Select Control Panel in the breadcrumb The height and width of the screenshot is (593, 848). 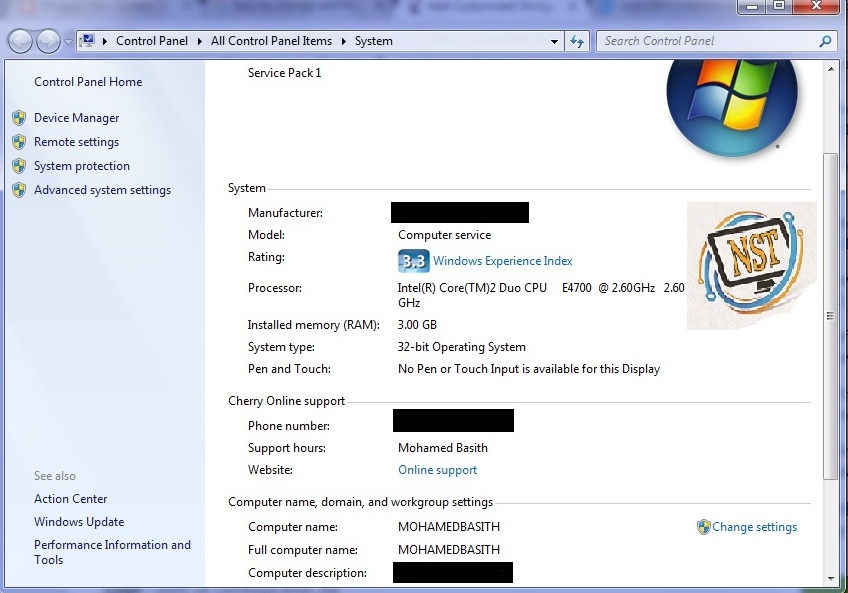tap(152, 41)
